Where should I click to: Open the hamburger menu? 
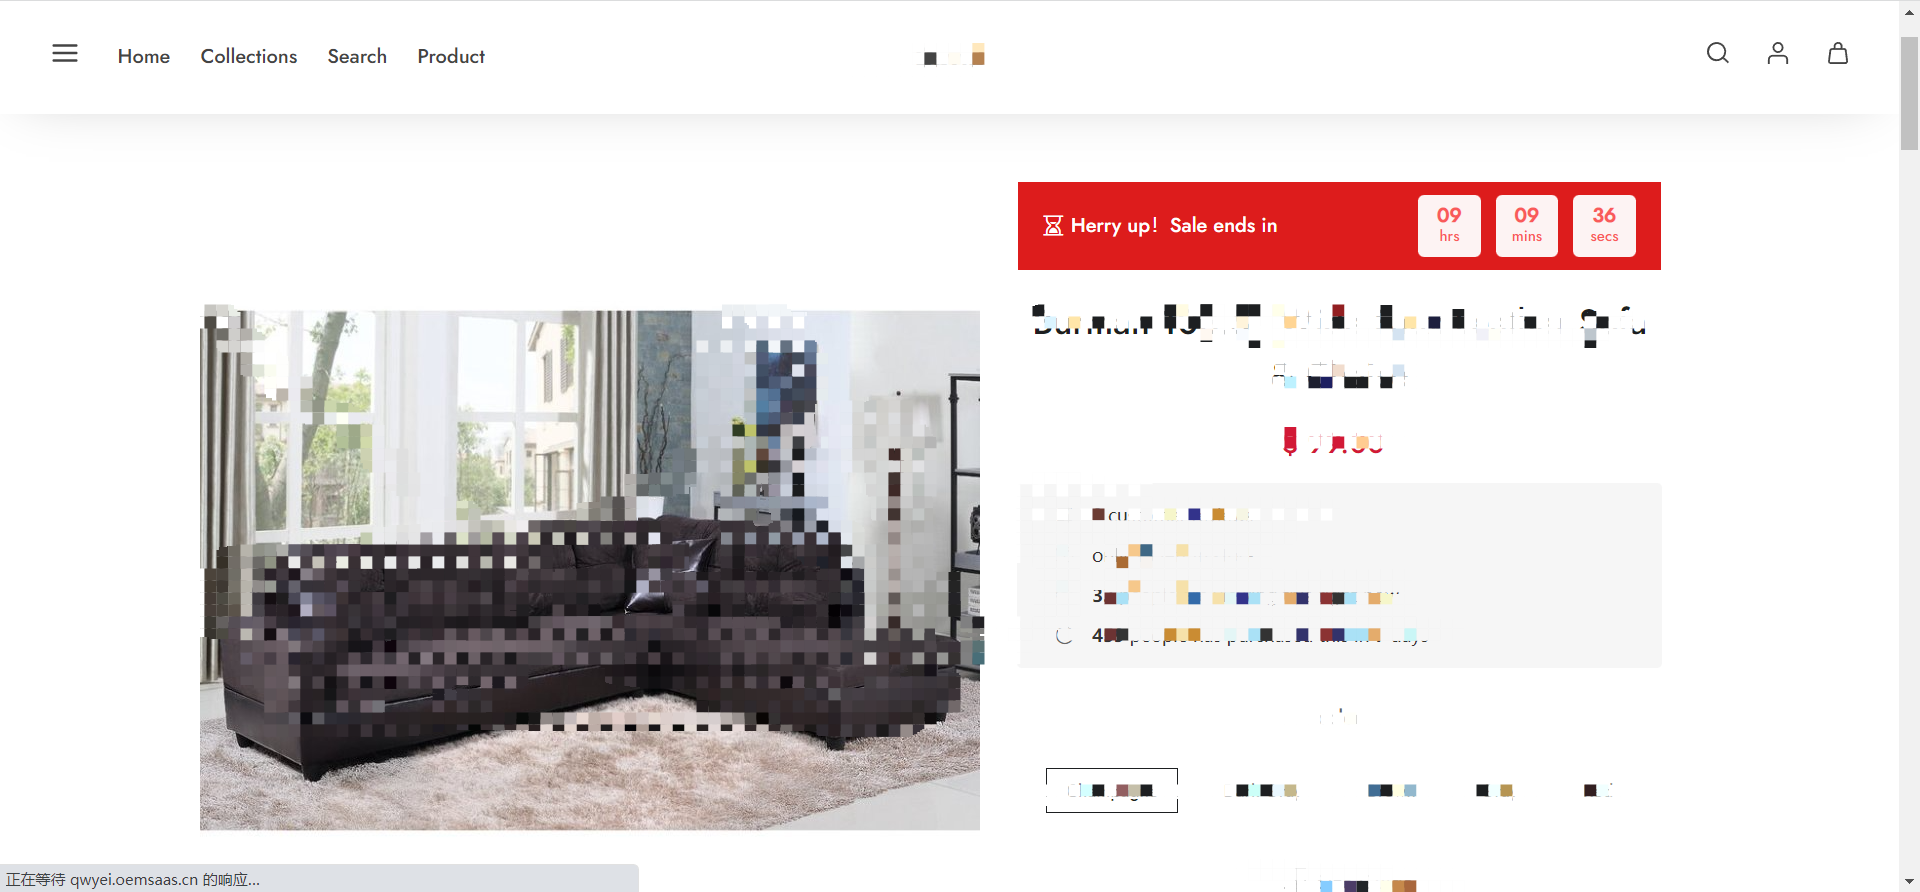point(65,53)
